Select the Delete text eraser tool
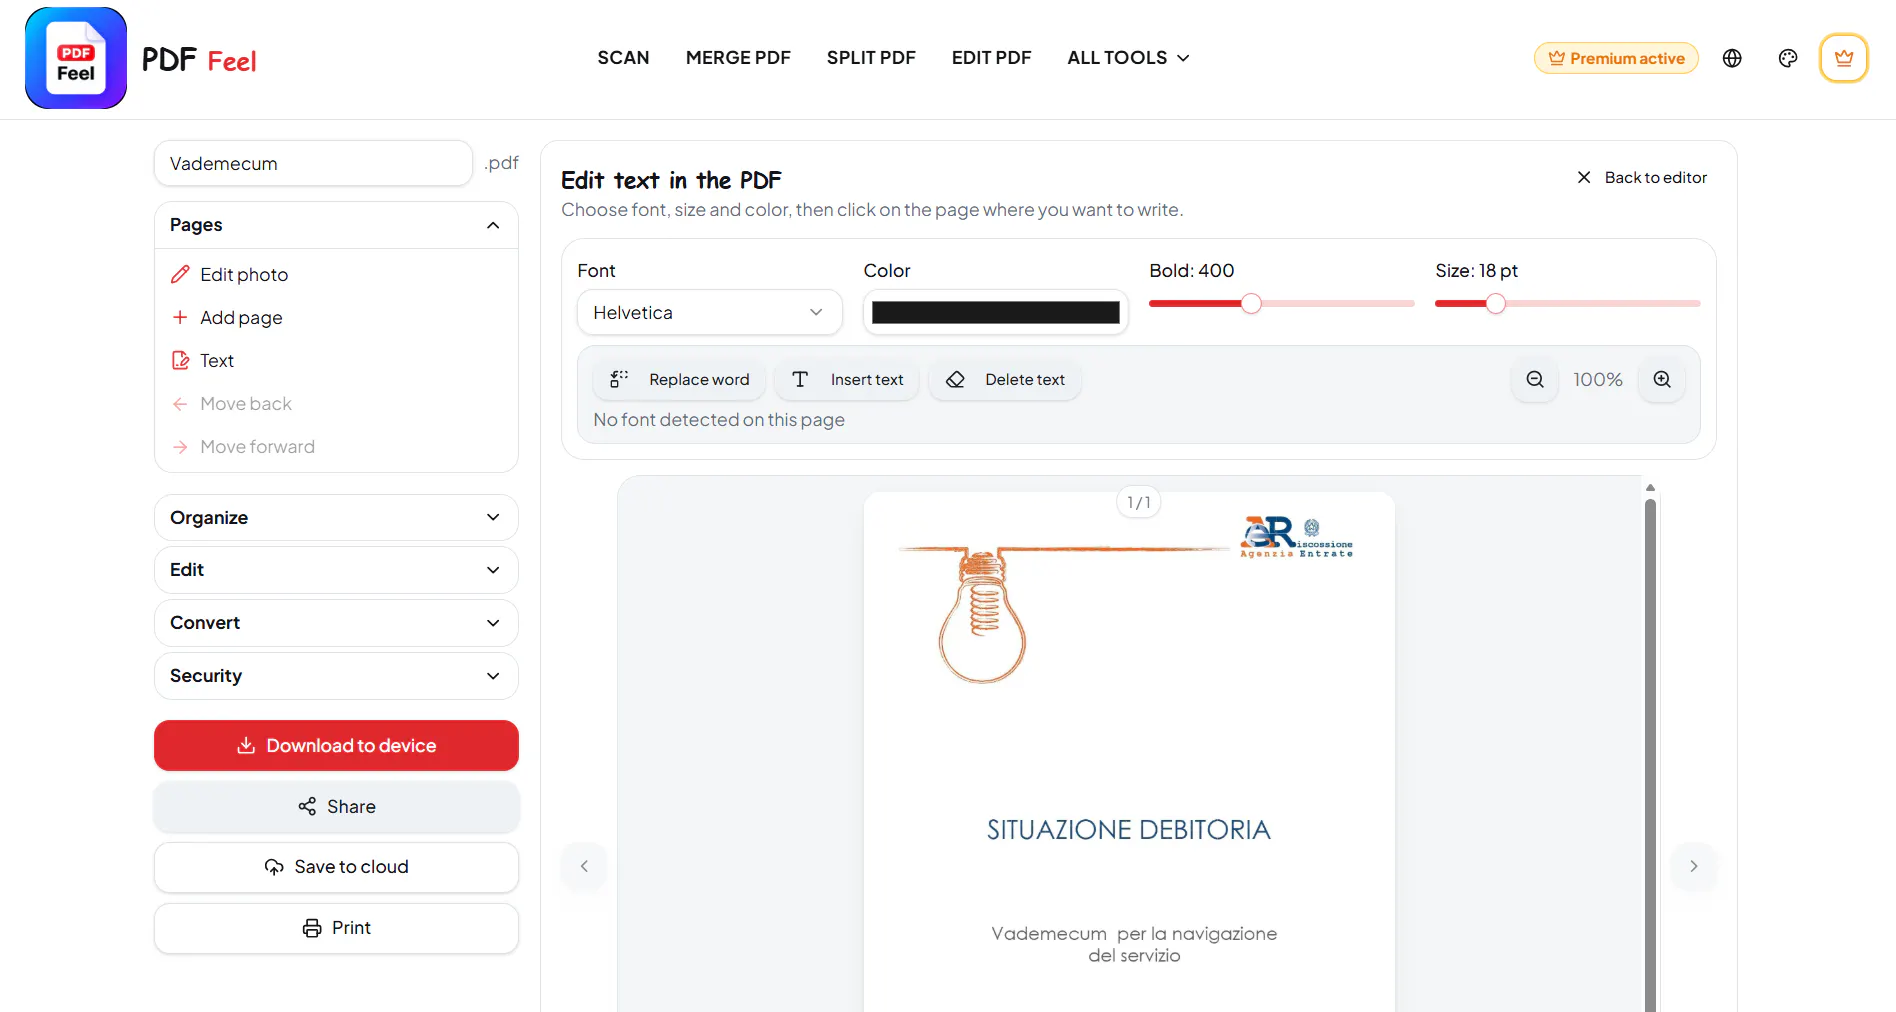Viewport: 1896px width, 1012px height. pos(1005,380)
